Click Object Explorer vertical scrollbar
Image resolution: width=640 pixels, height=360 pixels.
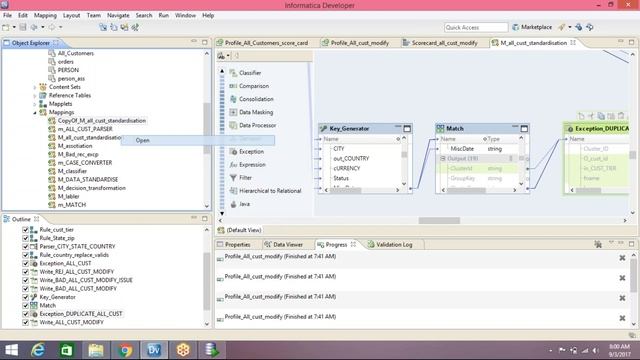pos(207,129)
